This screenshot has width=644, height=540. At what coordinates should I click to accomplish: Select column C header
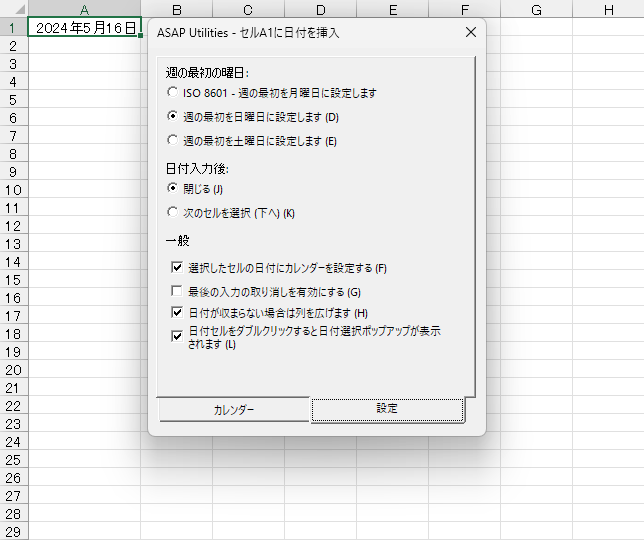[x=248, y=9]
